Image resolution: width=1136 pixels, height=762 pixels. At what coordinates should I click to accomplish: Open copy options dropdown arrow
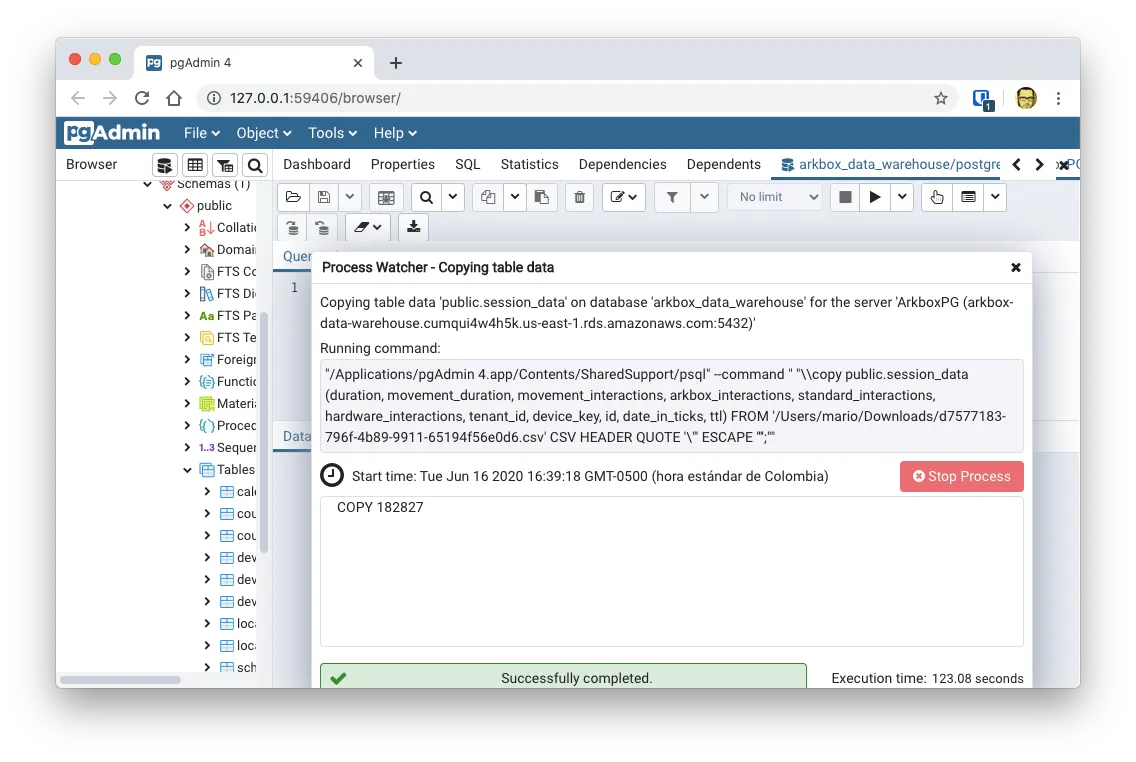[x=514, y=197]
